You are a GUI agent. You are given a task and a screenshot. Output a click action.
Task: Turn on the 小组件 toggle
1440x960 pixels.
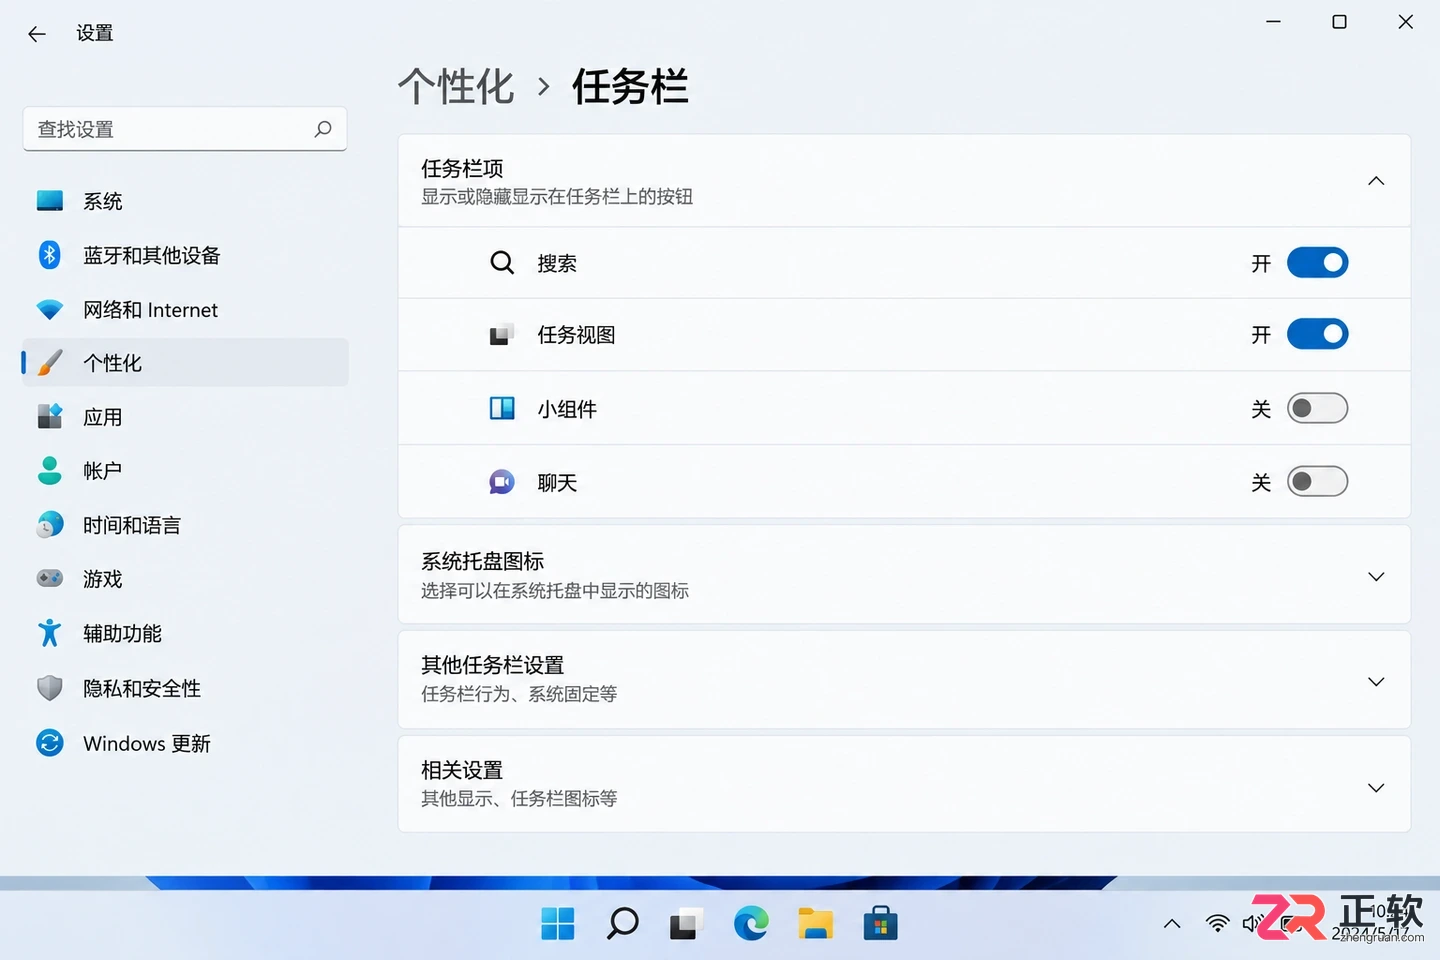click(x=1317, y=408)
